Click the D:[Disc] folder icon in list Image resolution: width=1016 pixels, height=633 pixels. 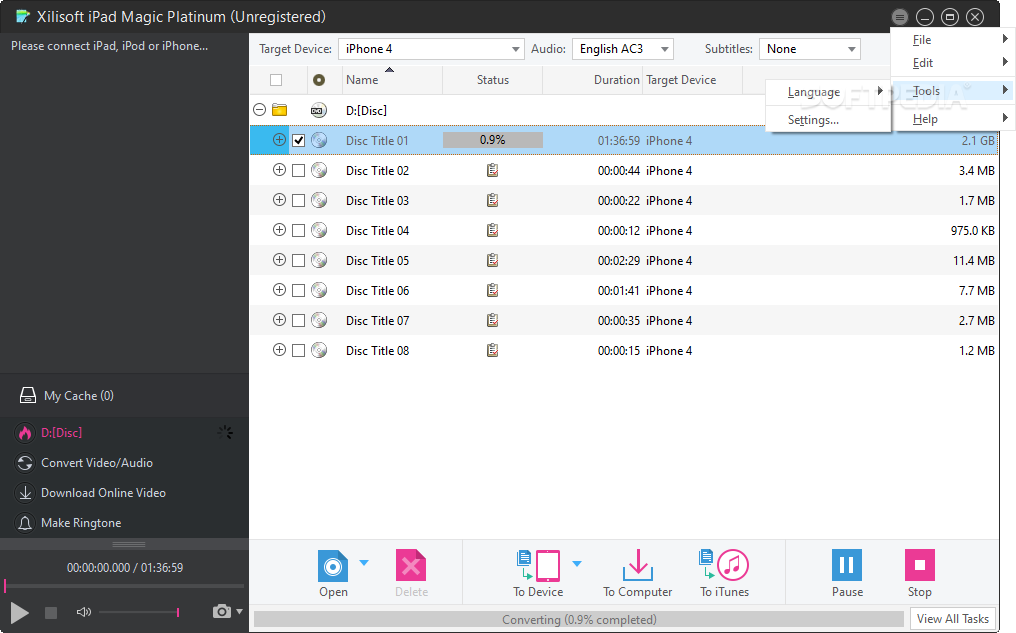tap(279, 110)
